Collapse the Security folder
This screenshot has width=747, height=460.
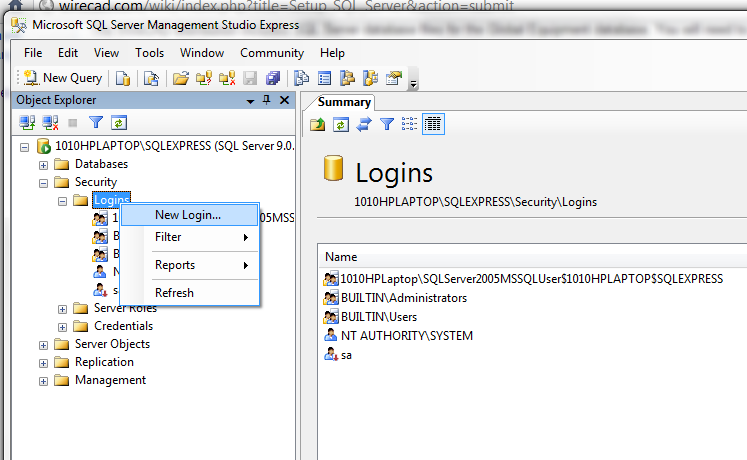43,183
